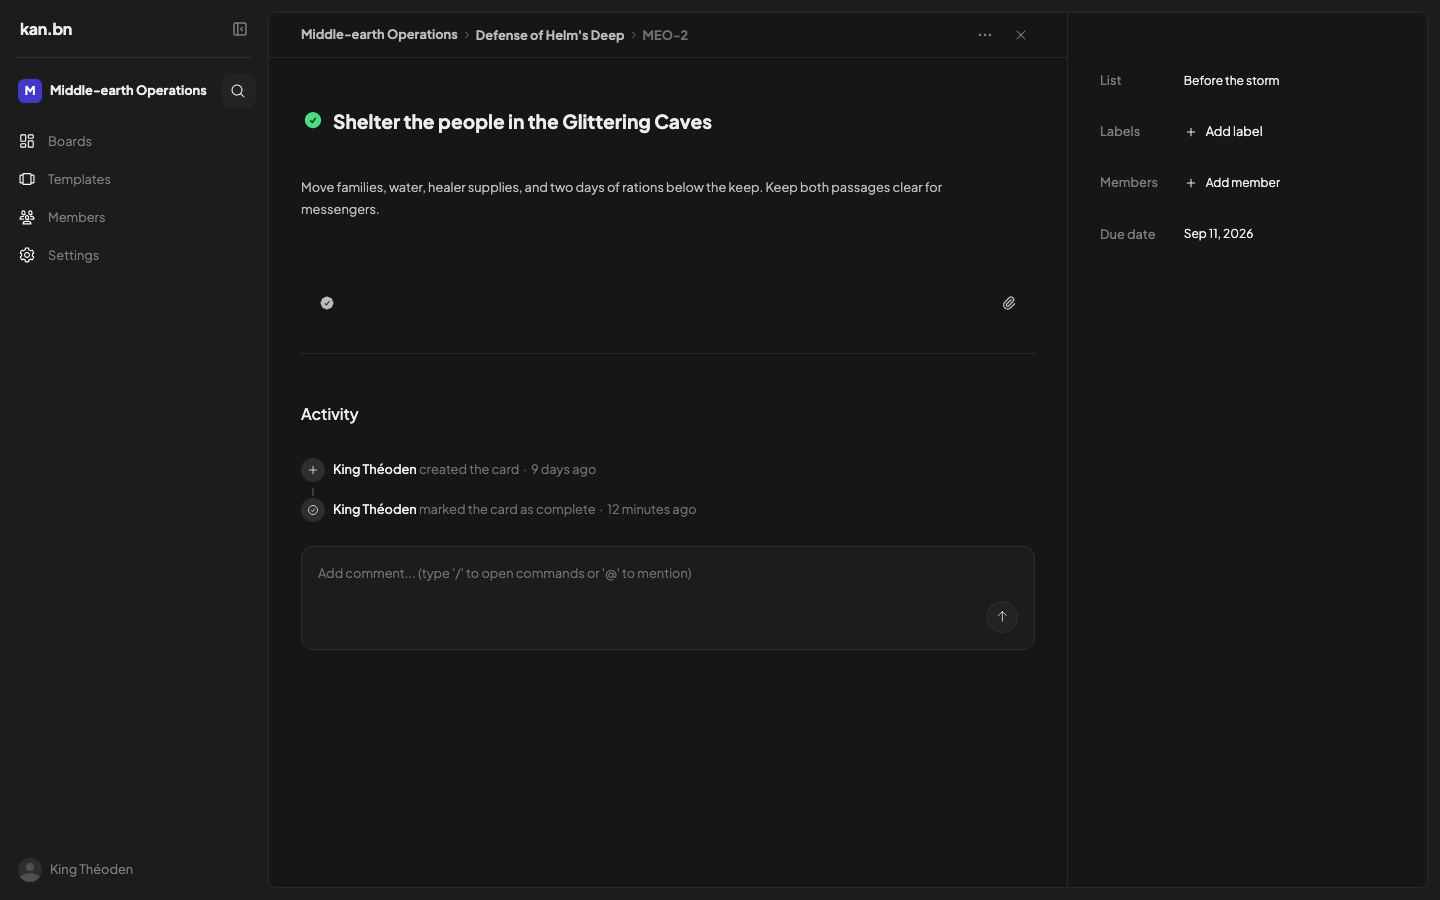
Task: Open the card's three-dot options menu
Action: [985, 35]
